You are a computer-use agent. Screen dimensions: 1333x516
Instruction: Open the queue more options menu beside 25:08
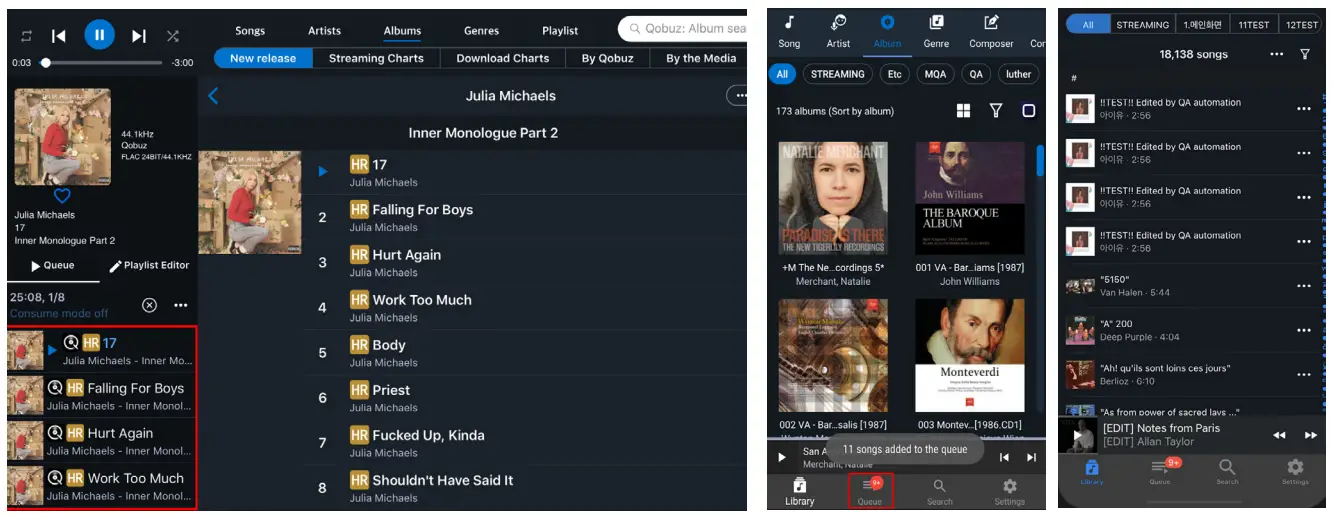(x=180, y=305)
